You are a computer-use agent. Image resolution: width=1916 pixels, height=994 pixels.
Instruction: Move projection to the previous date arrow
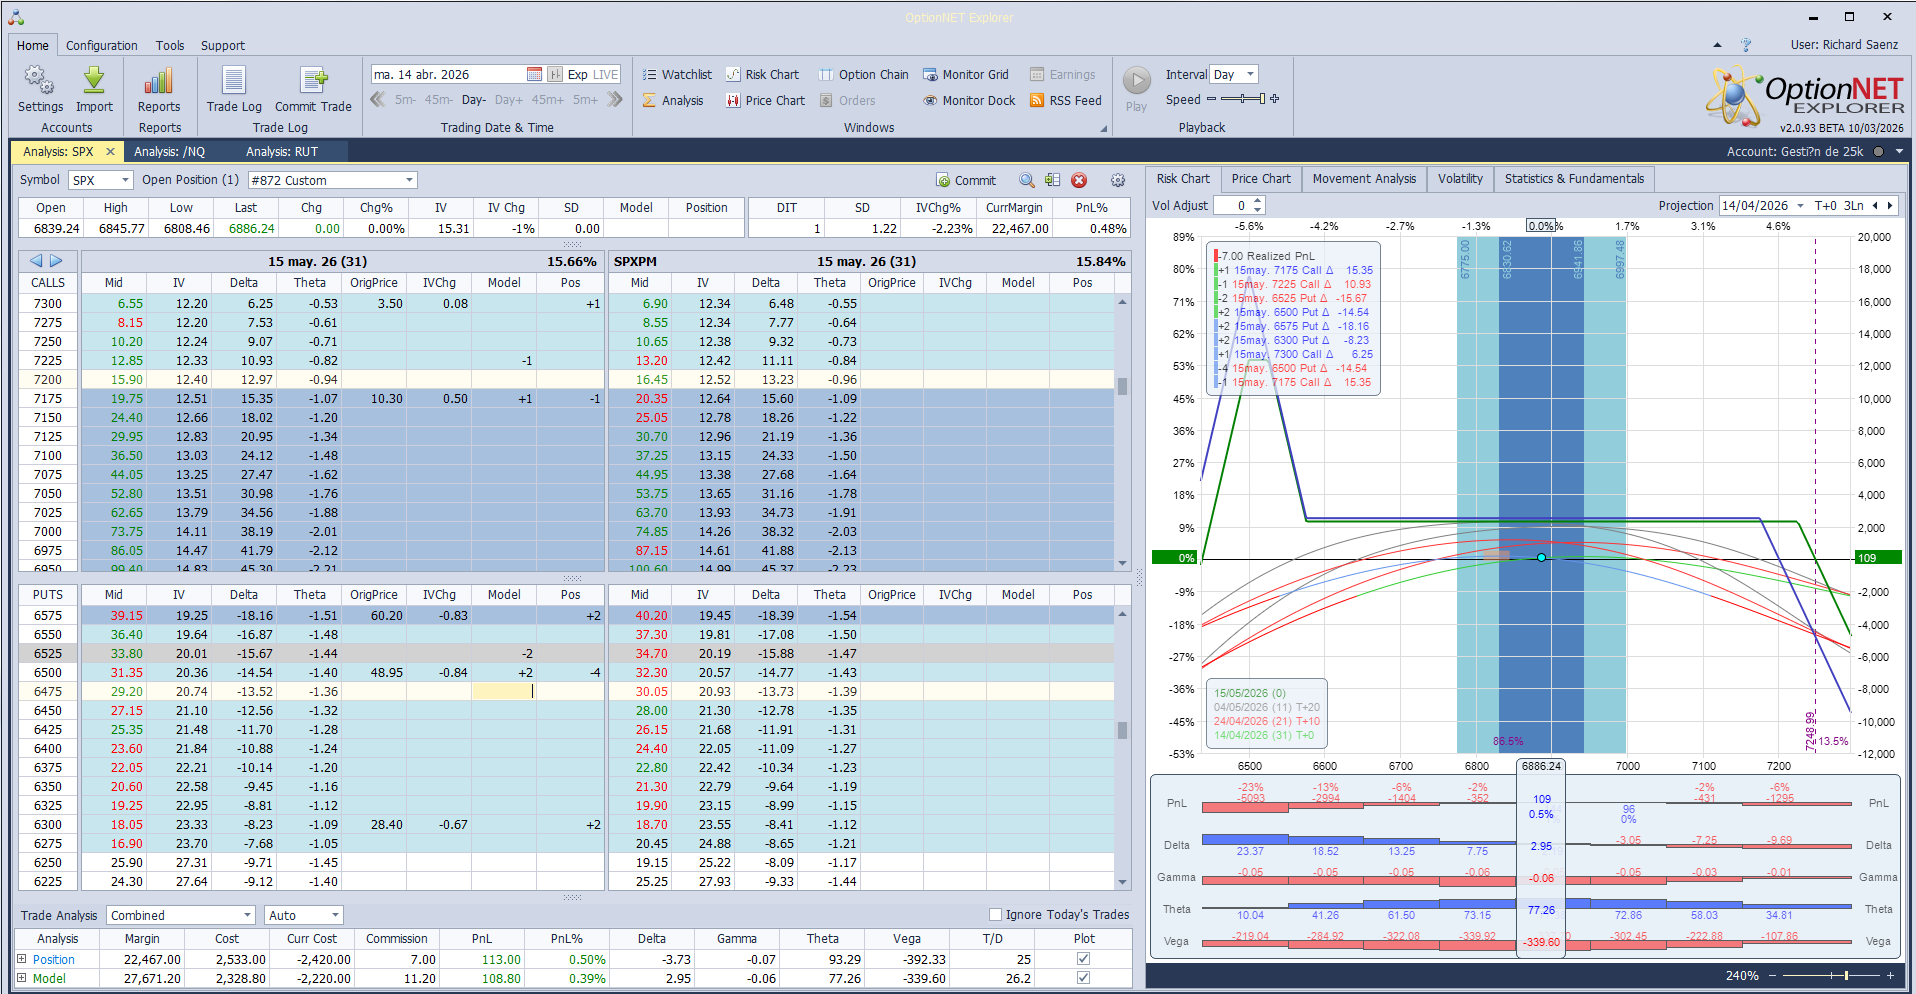1875,206
